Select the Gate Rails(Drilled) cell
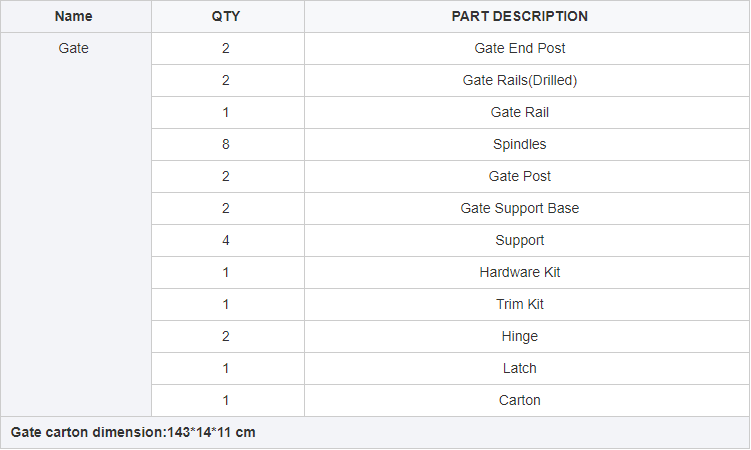This screenshot has height=450, width=751. 520,80
